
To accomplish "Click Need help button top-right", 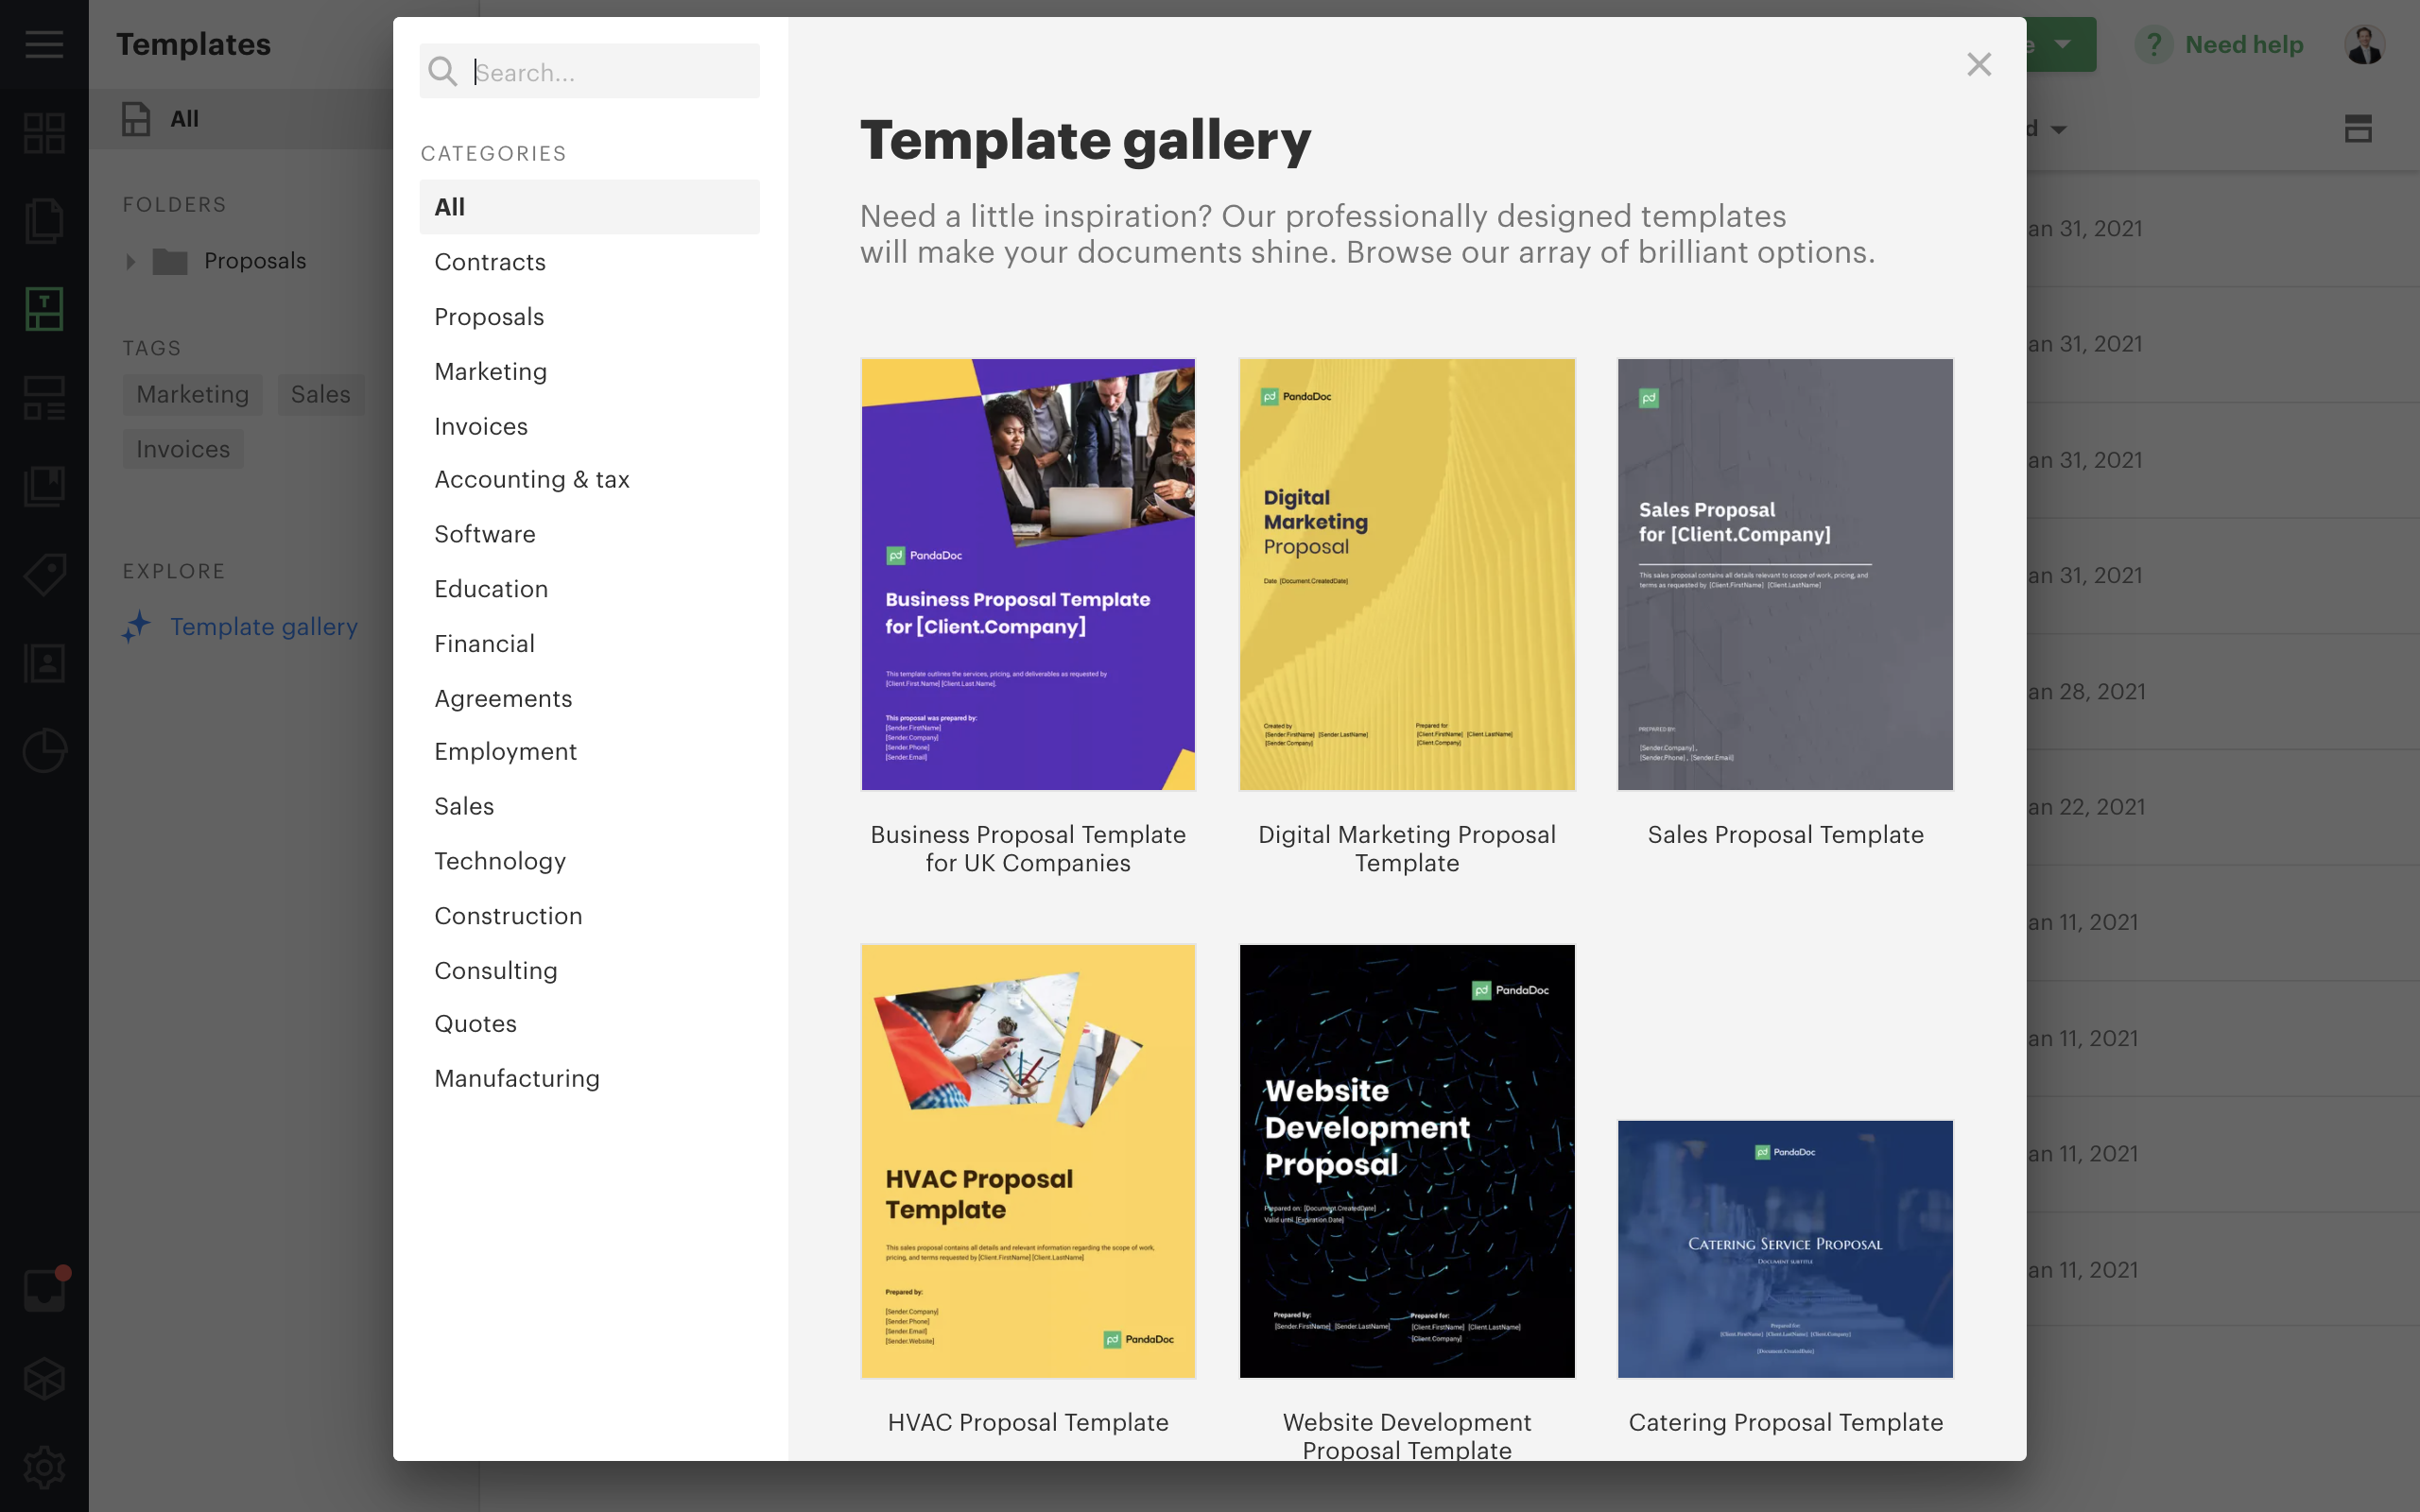I will 2230,45.
